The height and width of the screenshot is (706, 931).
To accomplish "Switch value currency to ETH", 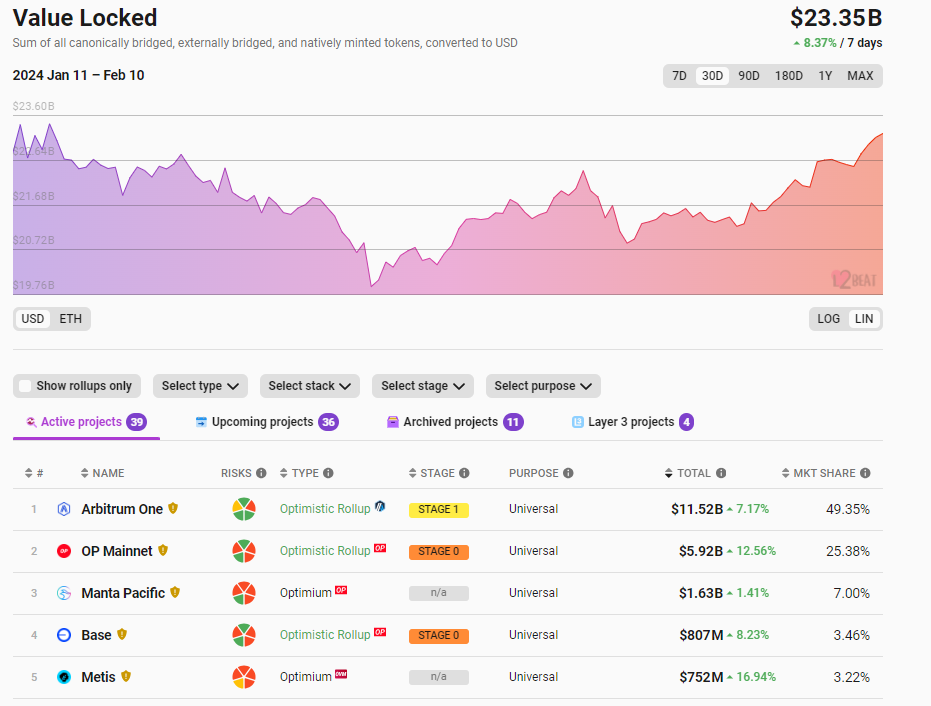I will 71,319.
